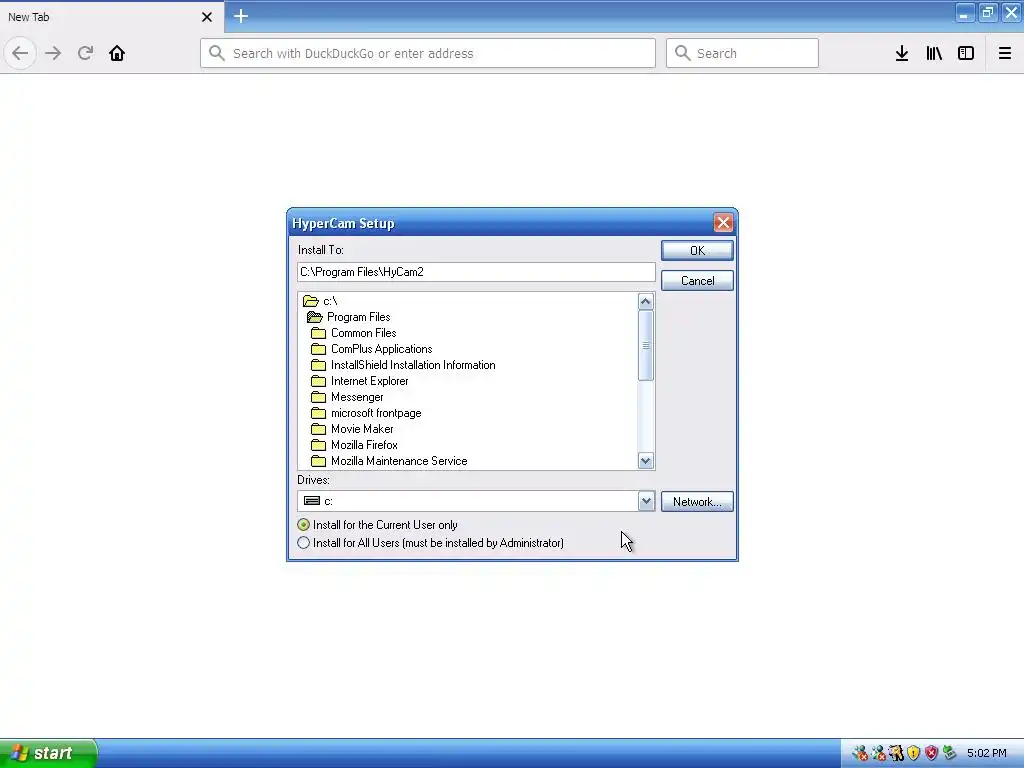Open the Firefox hamburger menu
Screen dimensions: 1024x768
tap(1004, 53)
